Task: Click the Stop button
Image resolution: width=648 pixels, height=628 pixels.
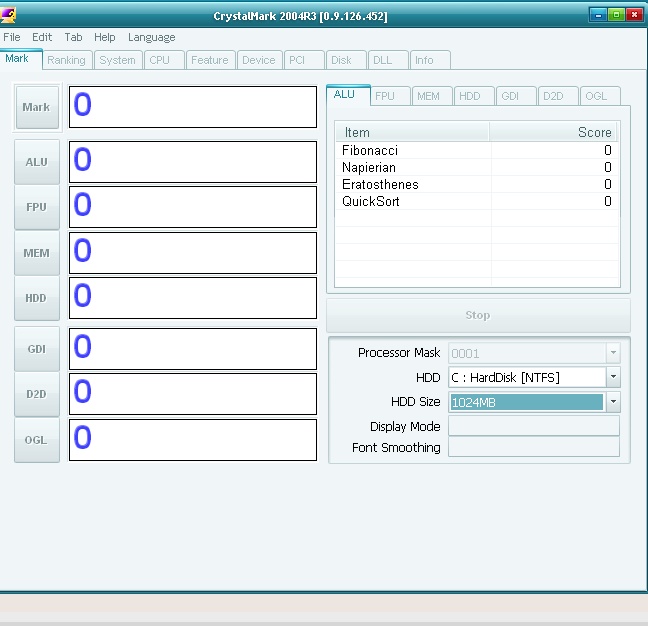Action: tap(478, 315)
